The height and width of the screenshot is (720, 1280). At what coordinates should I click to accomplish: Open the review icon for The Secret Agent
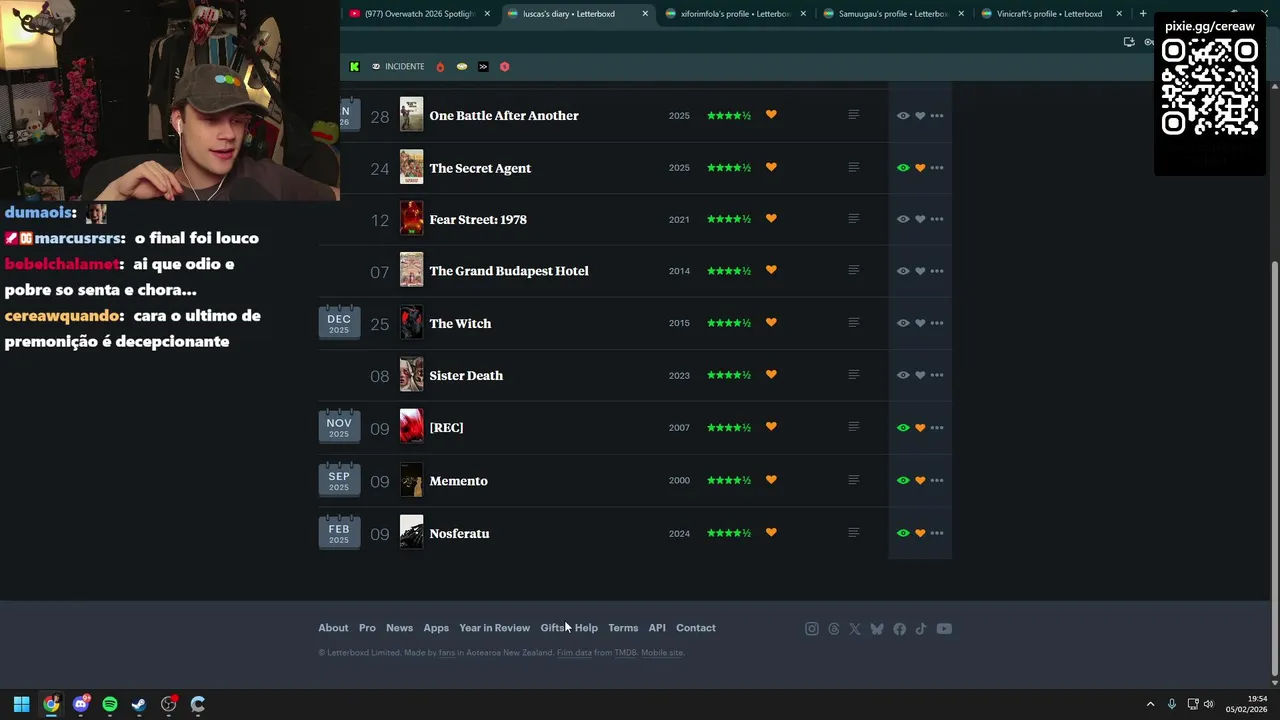coord(853,167)
